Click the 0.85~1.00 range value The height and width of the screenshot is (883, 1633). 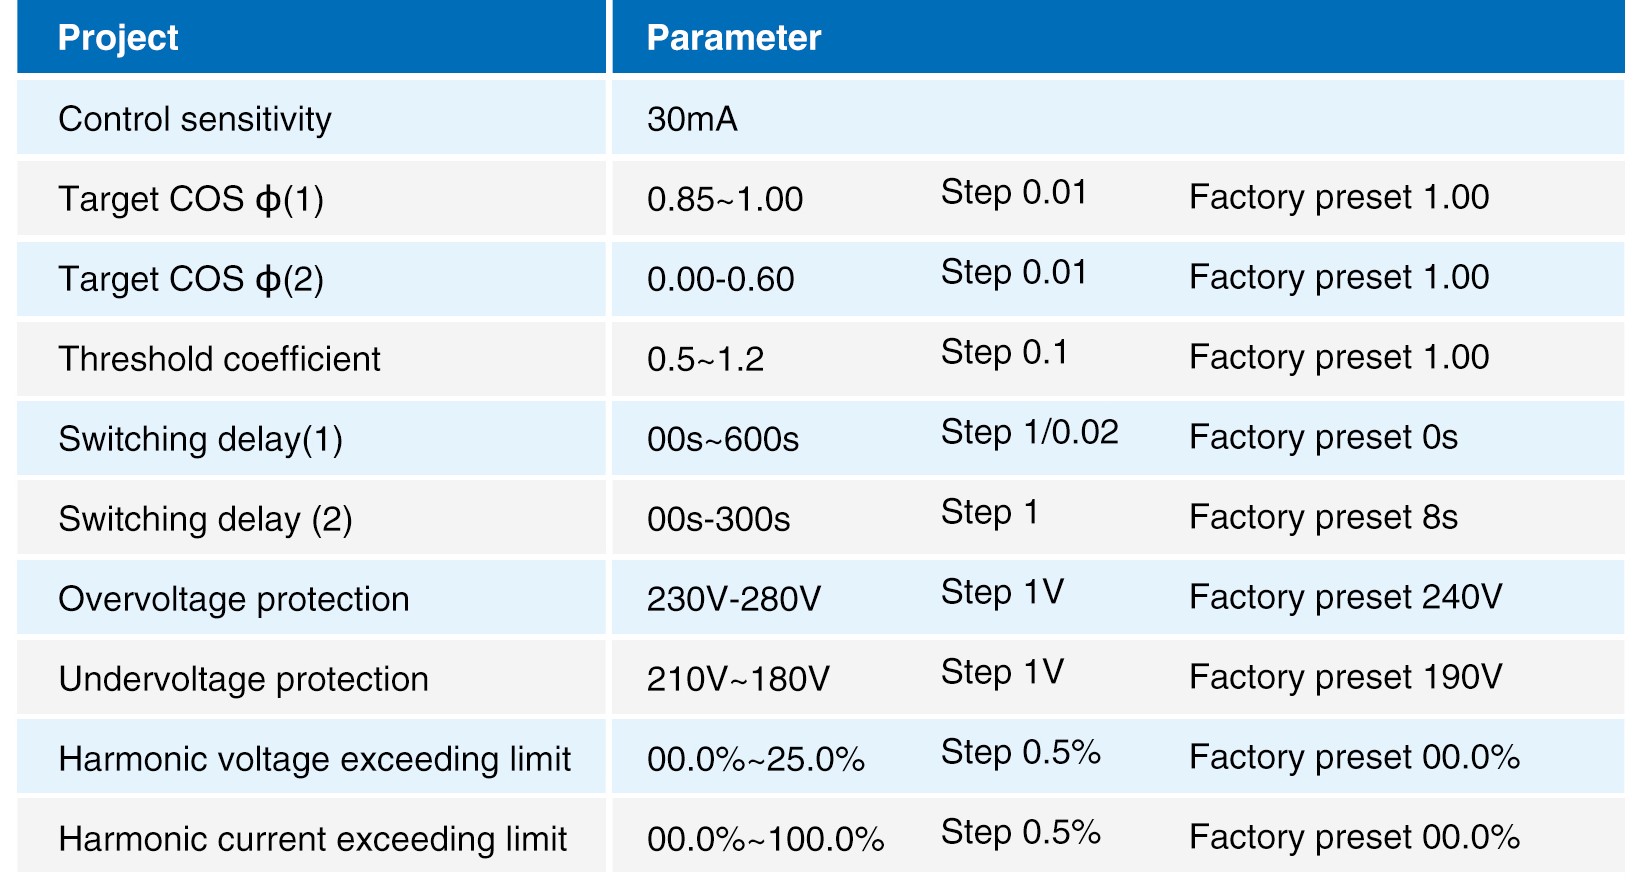(725, 199)
